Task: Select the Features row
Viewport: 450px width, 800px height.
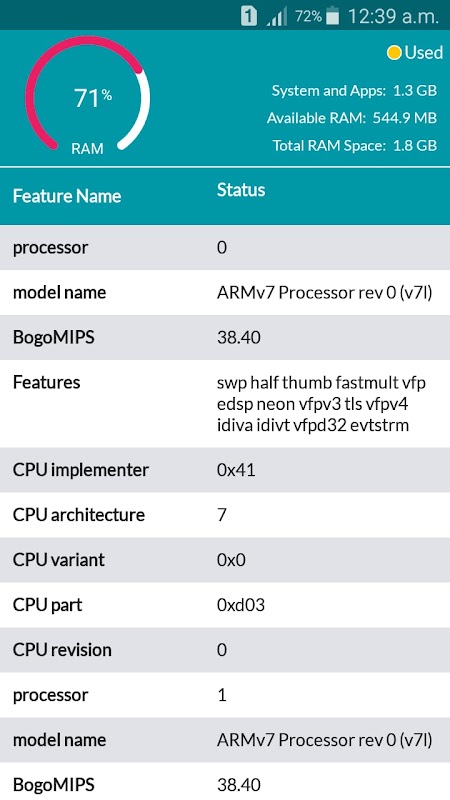Action: (x=225, y=404)
